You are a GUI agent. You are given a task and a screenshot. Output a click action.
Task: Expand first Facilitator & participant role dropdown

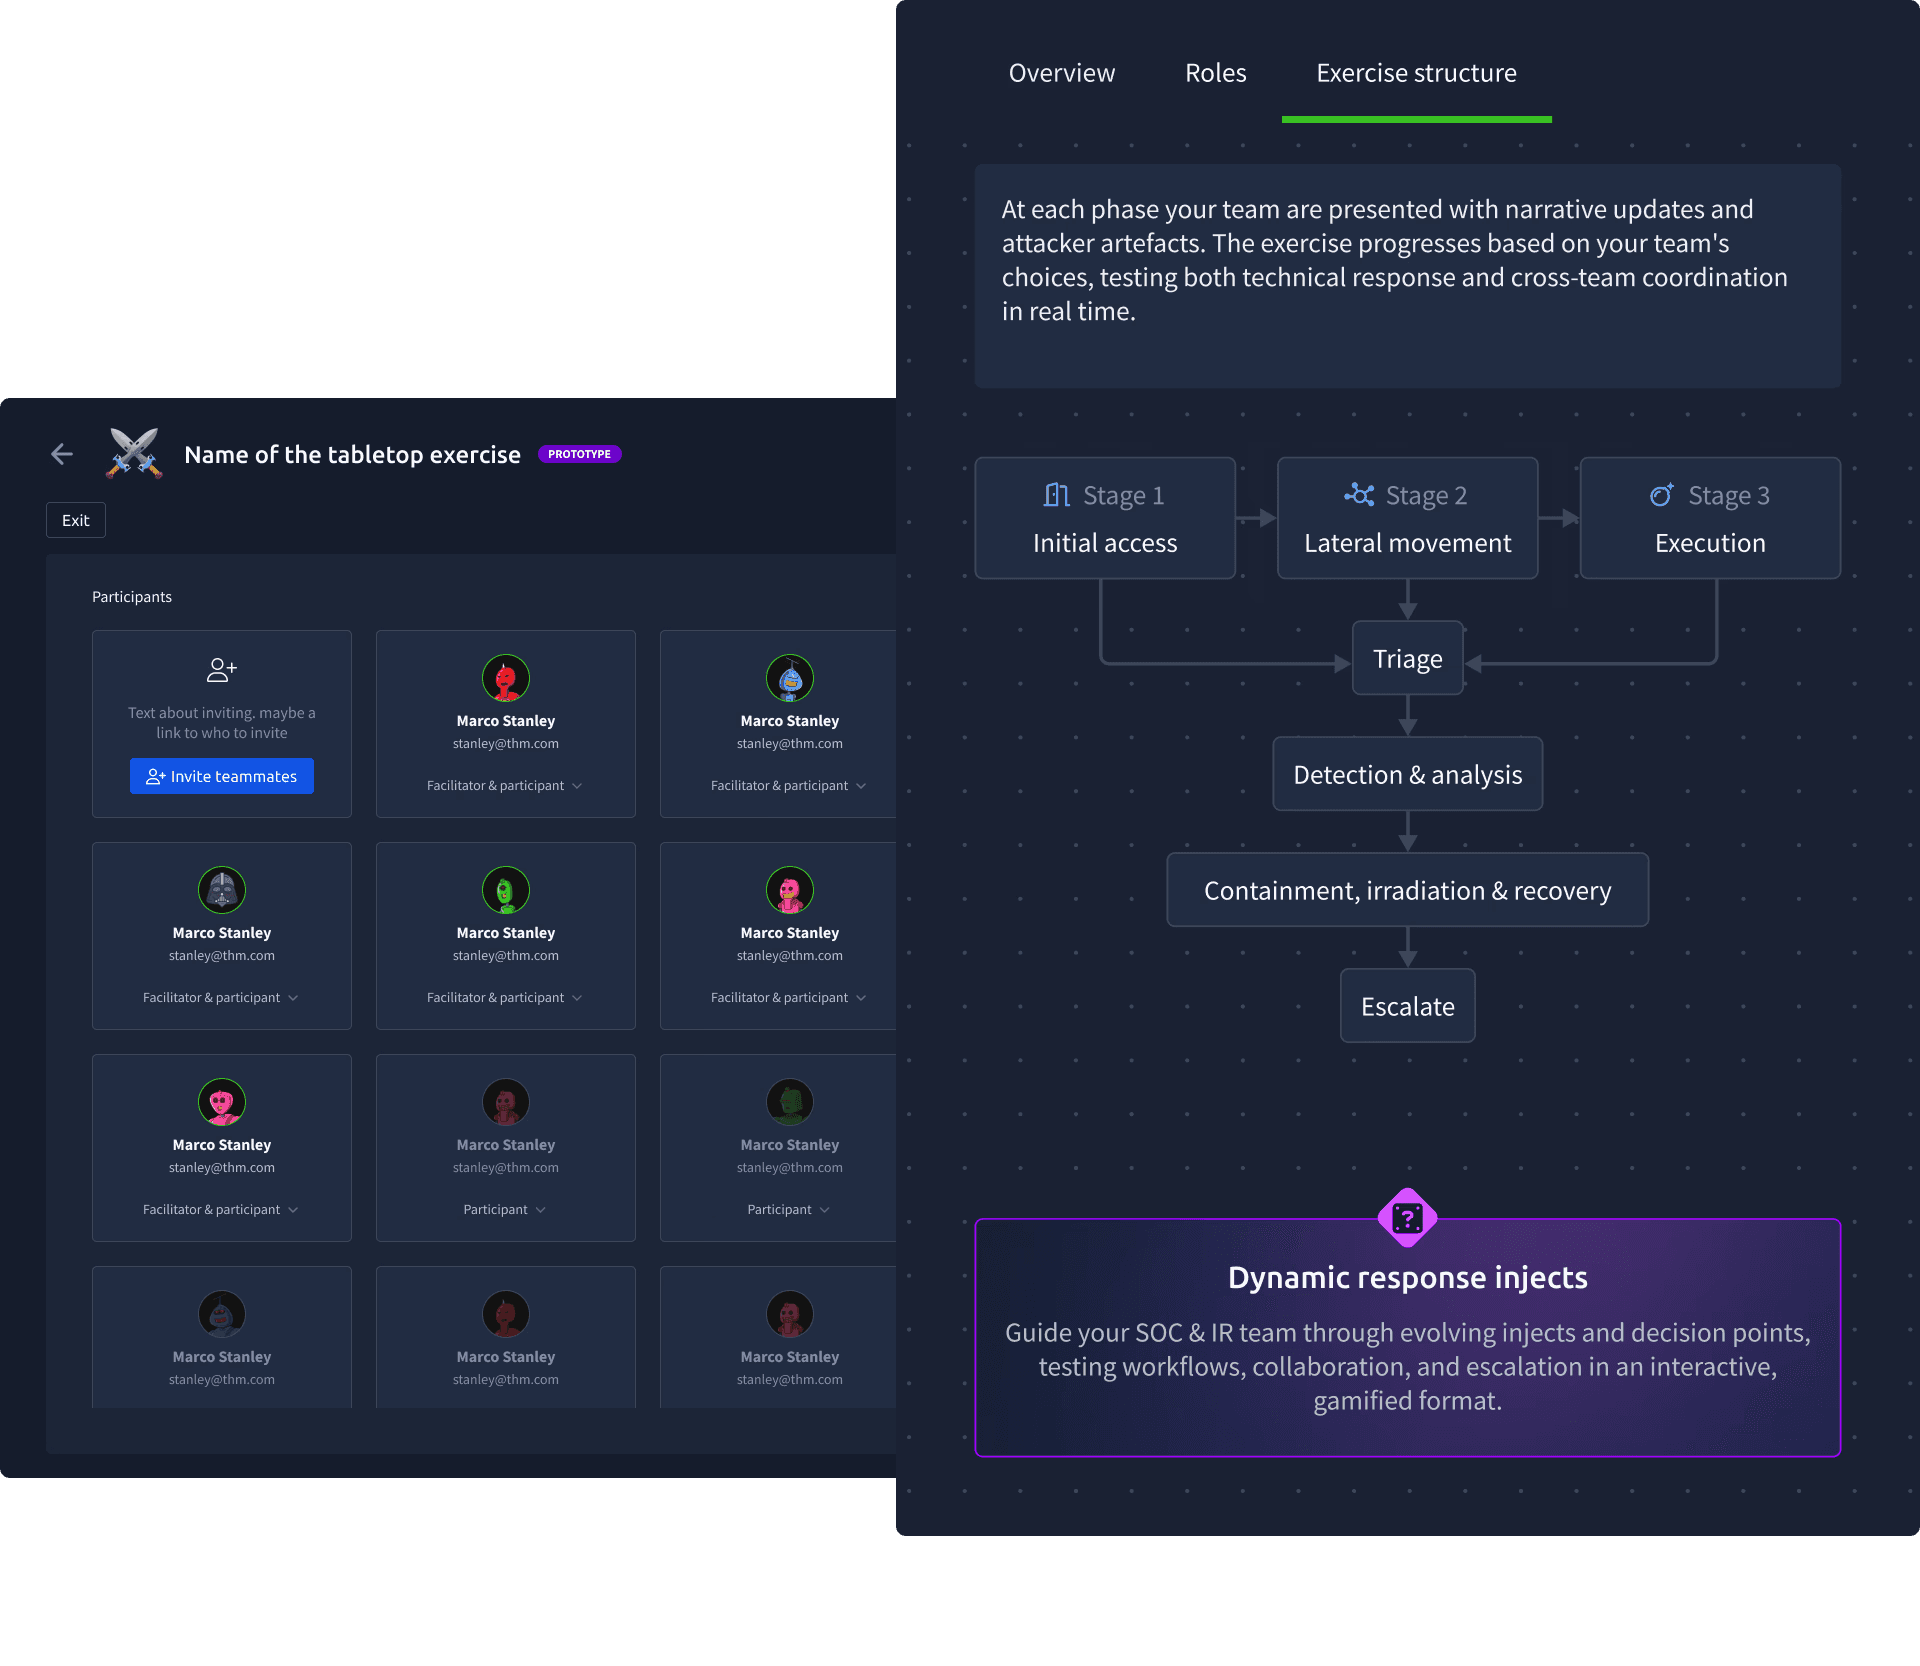tap(505, 786)
